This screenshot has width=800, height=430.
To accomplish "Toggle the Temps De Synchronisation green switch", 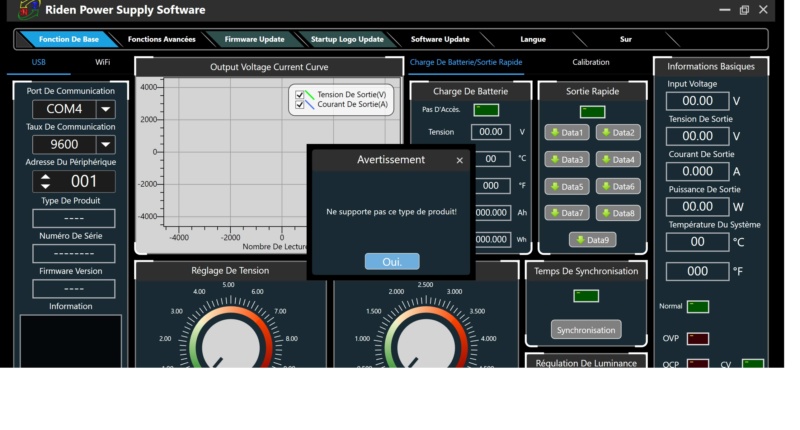I will 586,296.
